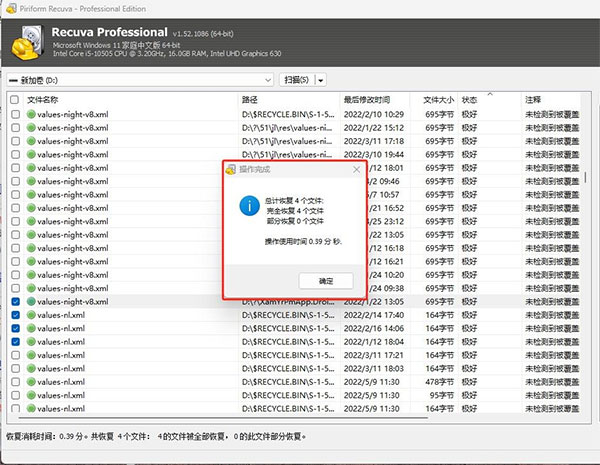This screenshot has width=600, height=465.
Task: Check the row dated 2022/1/22 15:12
Action: (15, 127)
